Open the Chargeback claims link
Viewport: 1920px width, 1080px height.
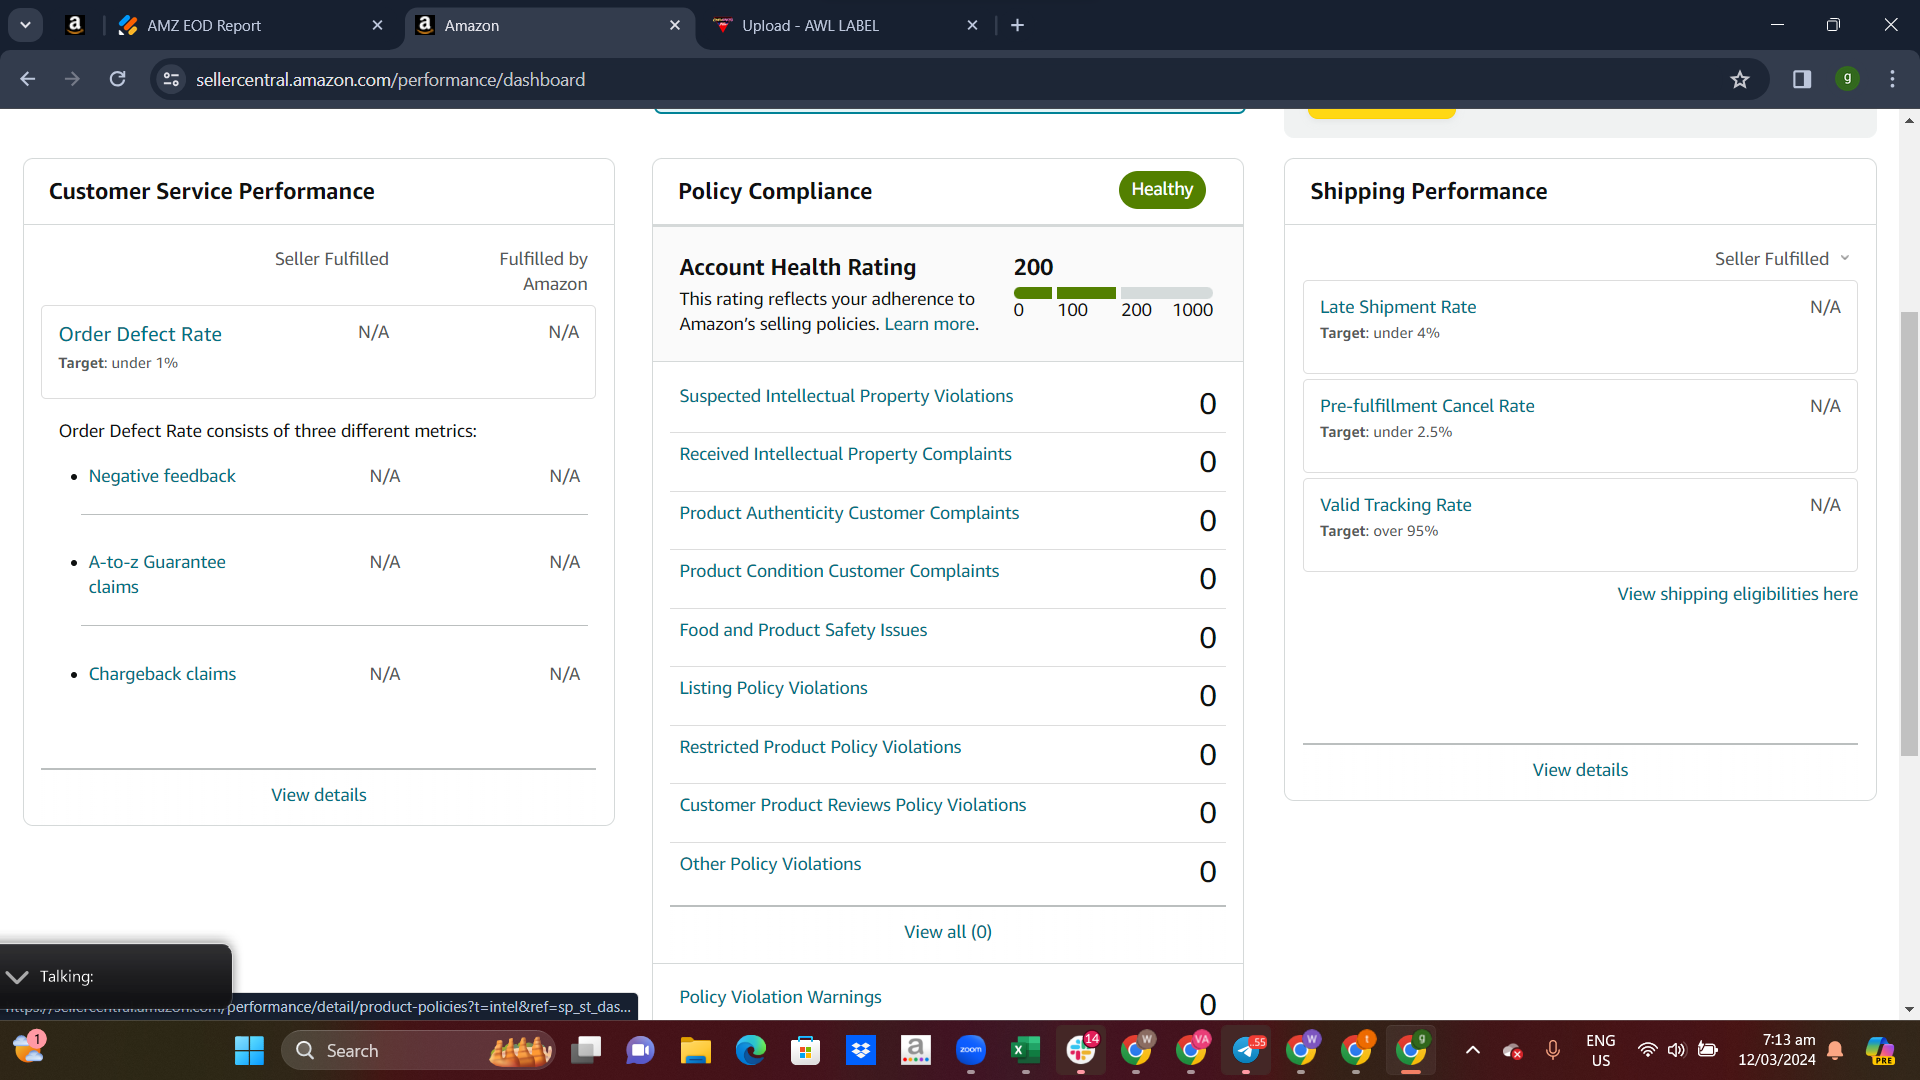coord(162,674)
